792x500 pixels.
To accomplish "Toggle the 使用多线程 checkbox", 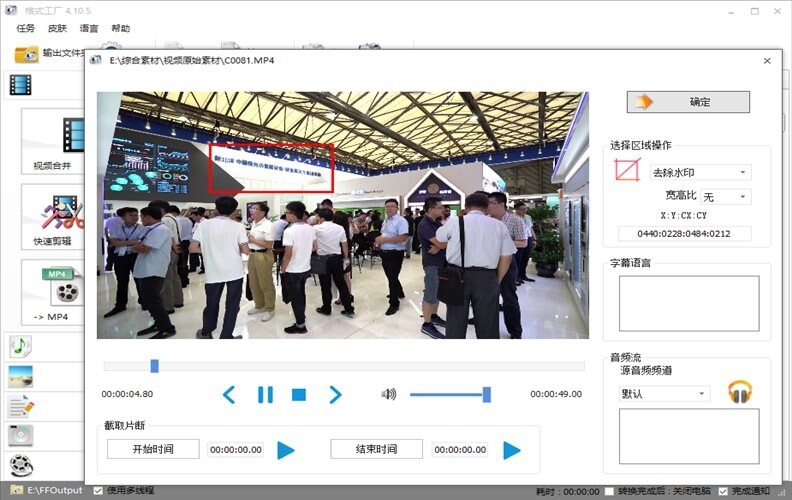I will tap(98, 491).
